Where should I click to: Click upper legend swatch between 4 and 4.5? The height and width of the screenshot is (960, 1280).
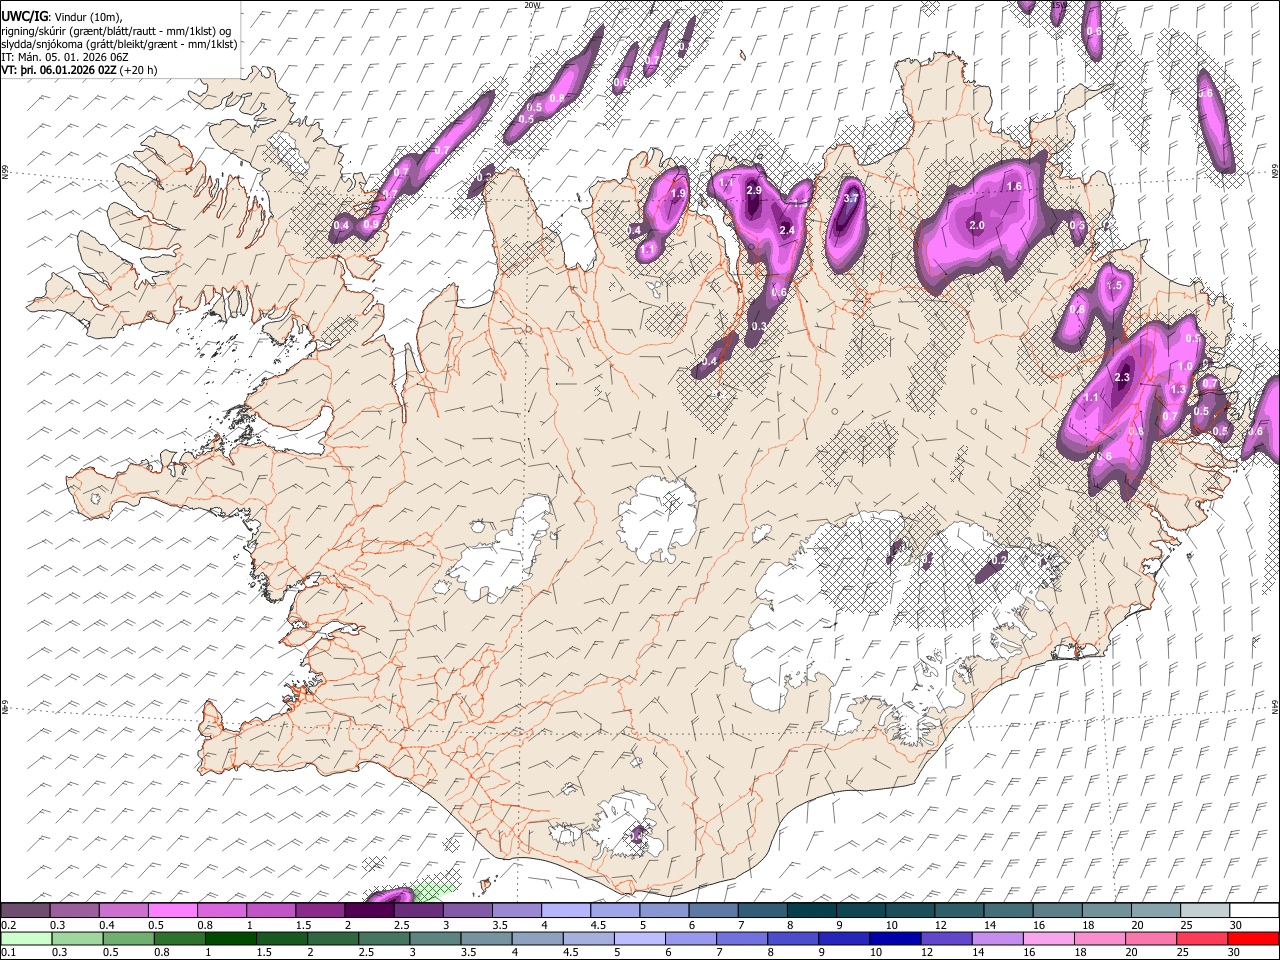point(565,911)
